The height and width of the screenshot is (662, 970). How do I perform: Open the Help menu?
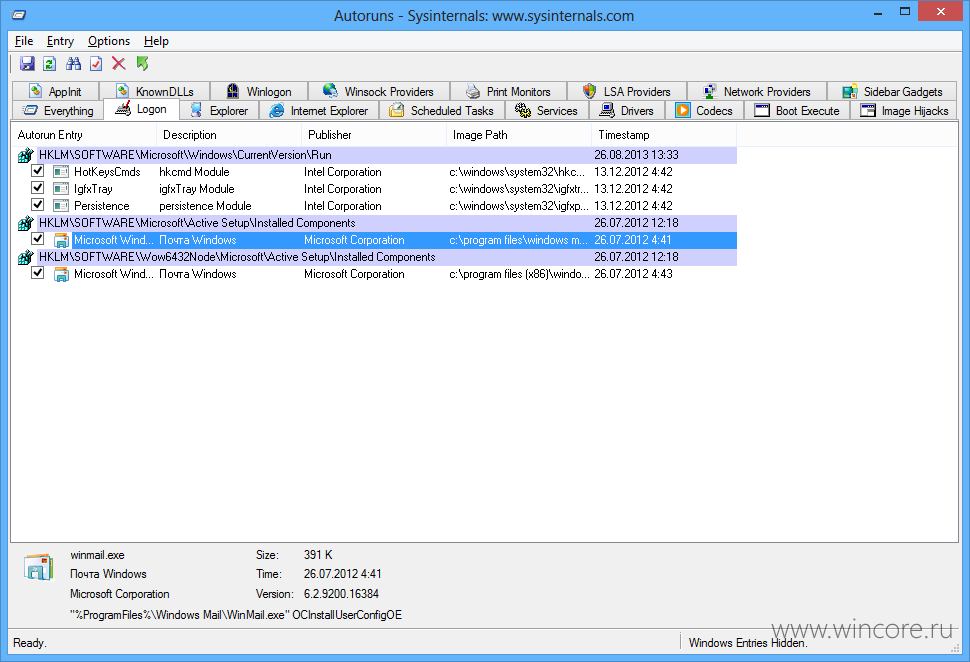156,41
